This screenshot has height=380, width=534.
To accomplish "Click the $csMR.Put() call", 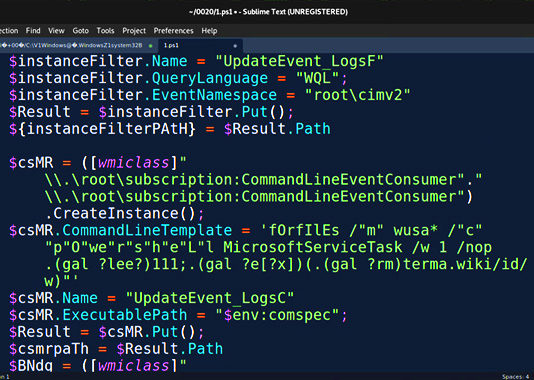I will coord(147,332).
